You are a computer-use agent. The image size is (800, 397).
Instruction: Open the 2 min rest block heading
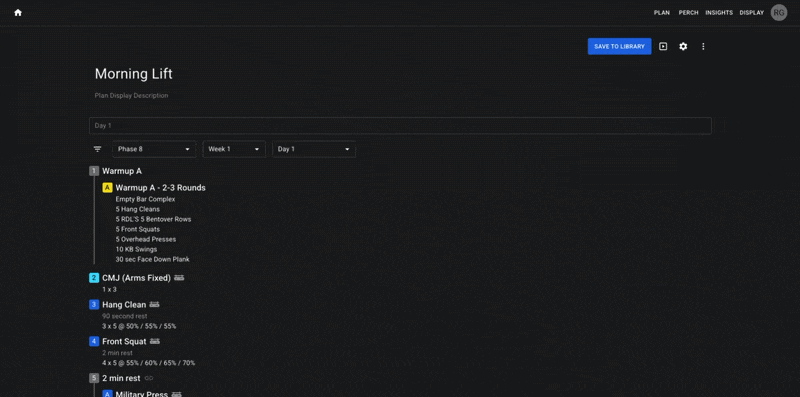pos(121,378)
